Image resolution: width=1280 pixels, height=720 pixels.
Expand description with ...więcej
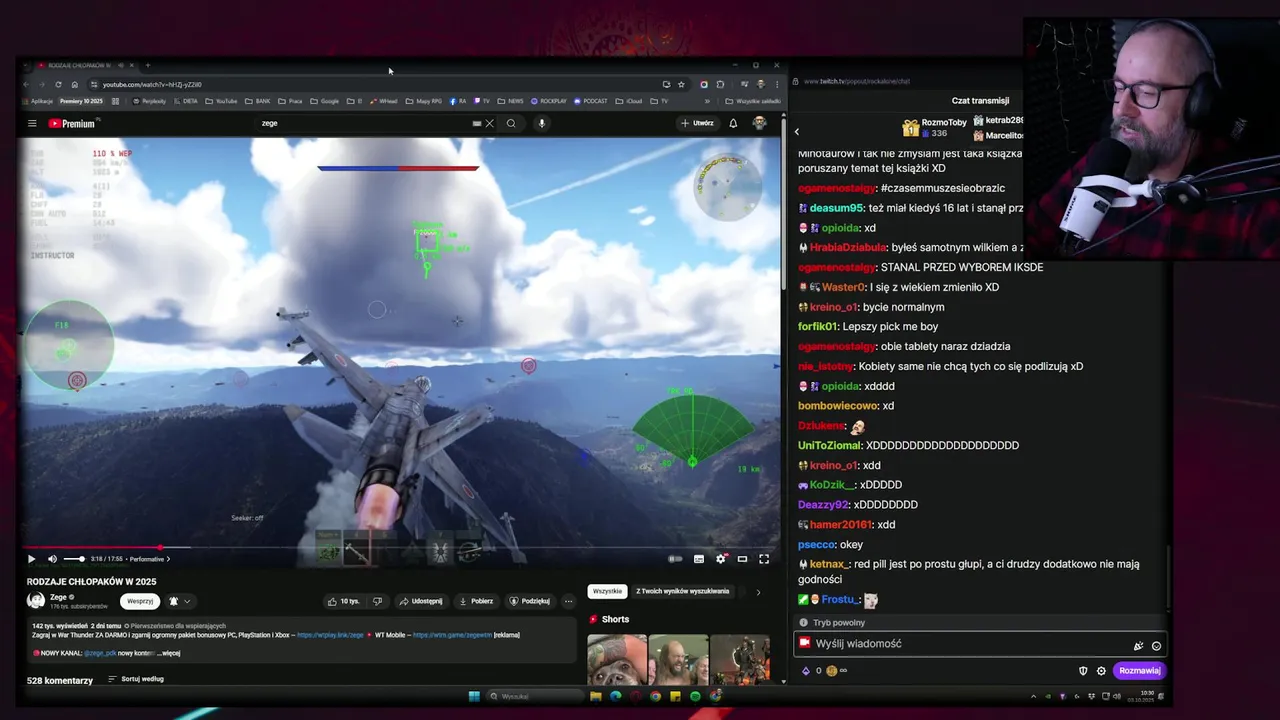click(x=170, y=653)
